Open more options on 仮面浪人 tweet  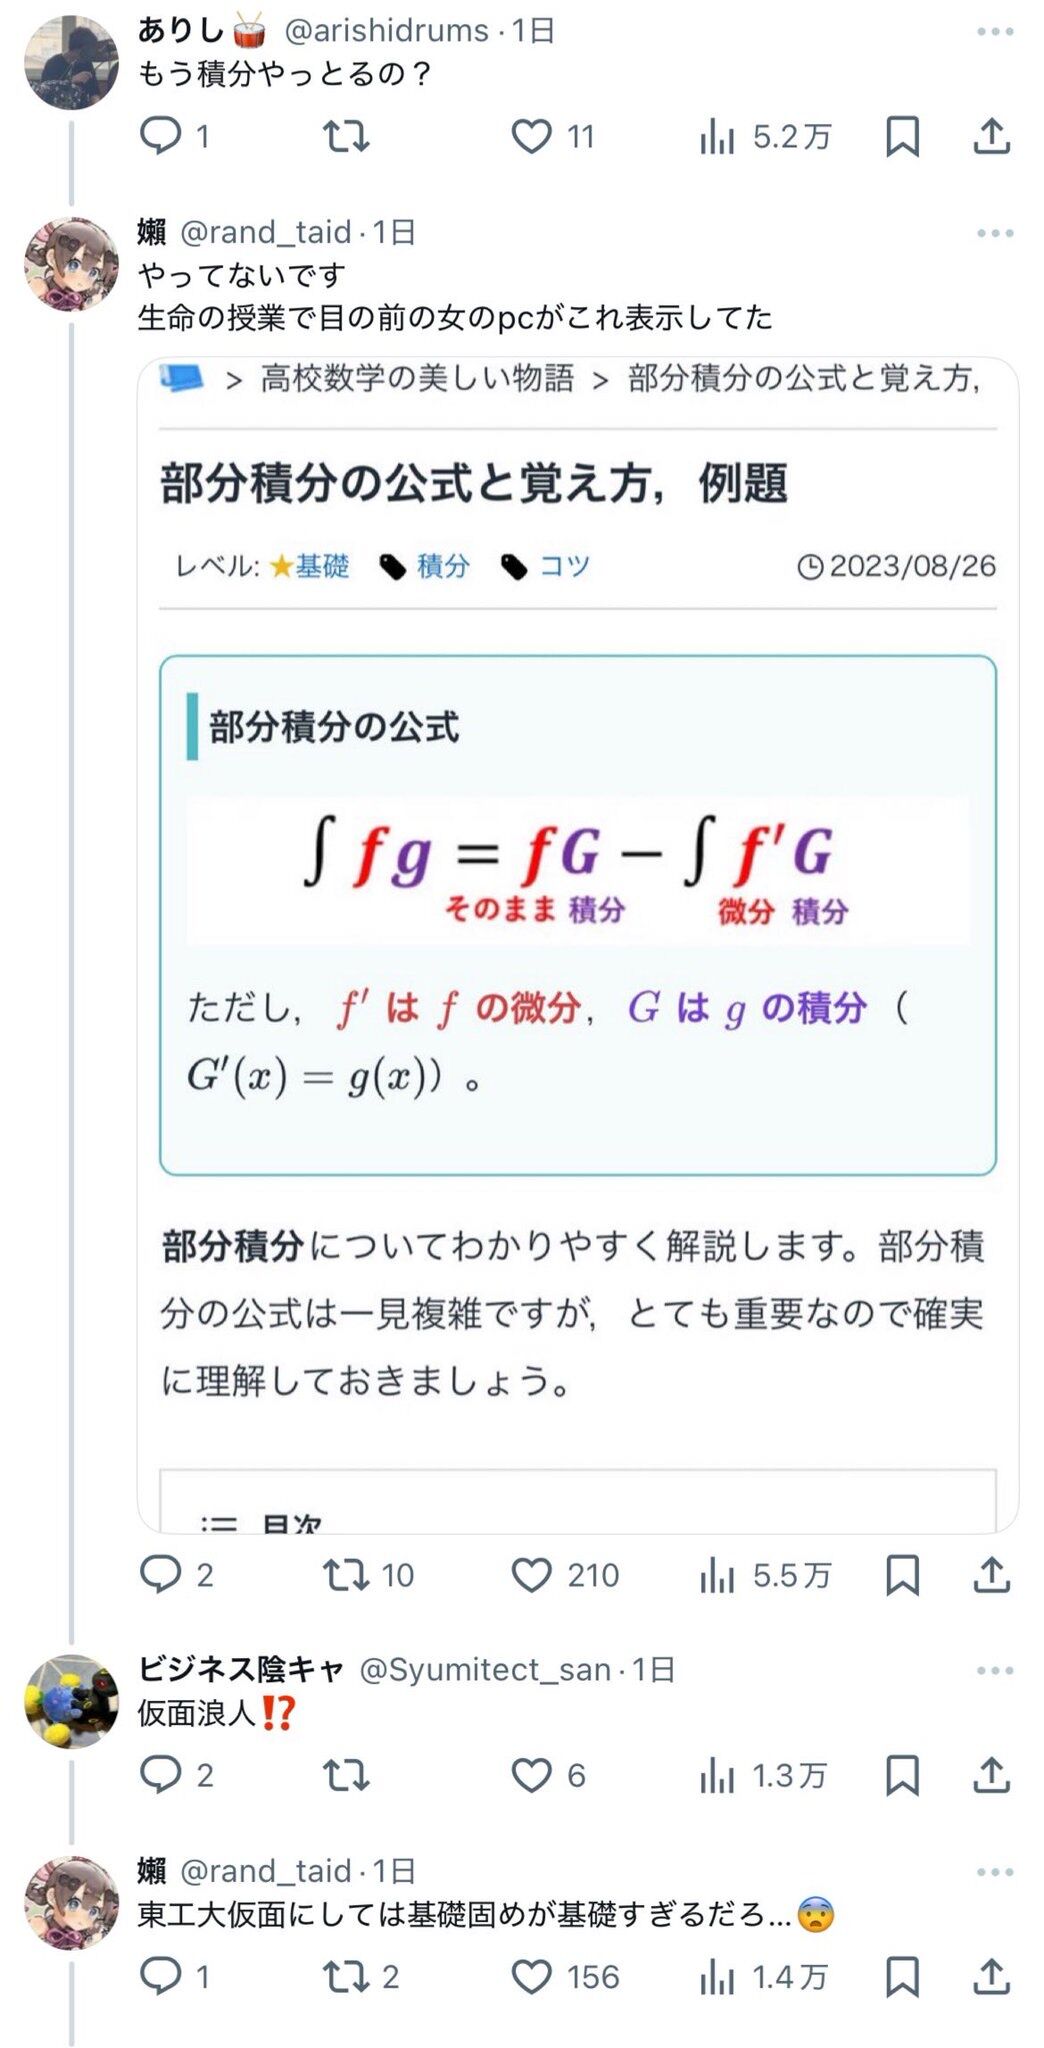(995, 1670)
